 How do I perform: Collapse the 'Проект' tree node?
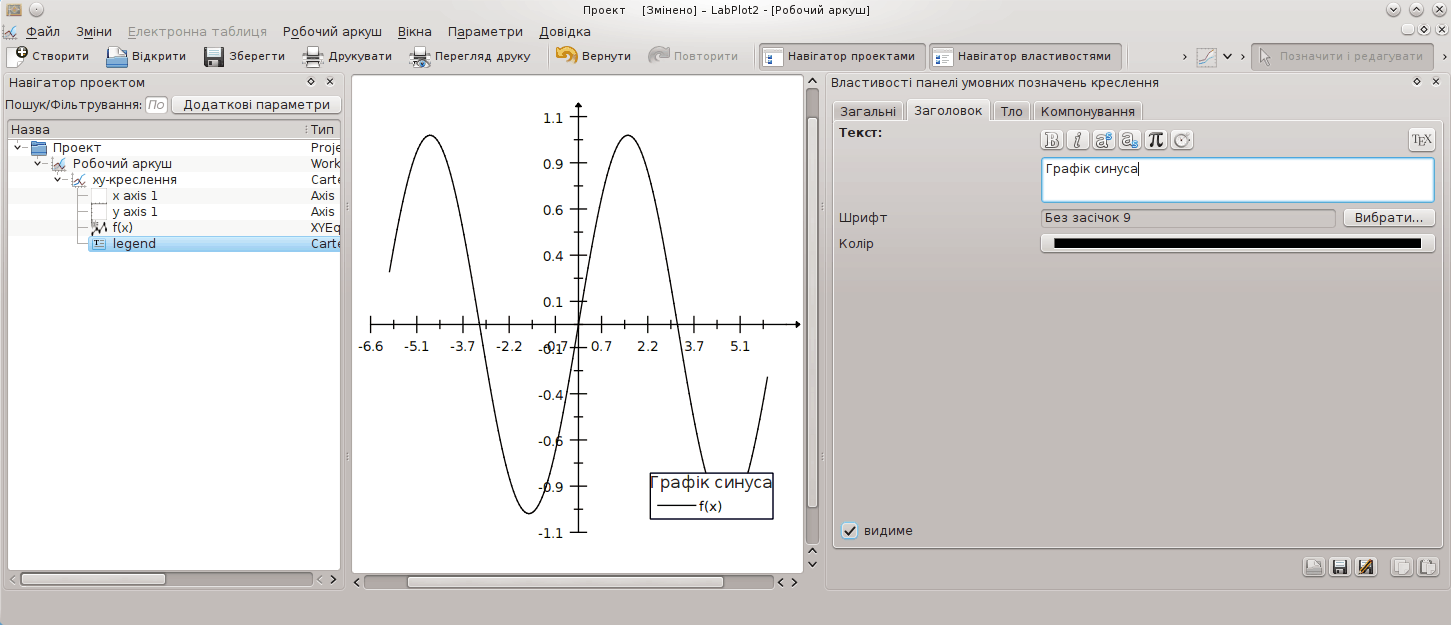[19, 148]
